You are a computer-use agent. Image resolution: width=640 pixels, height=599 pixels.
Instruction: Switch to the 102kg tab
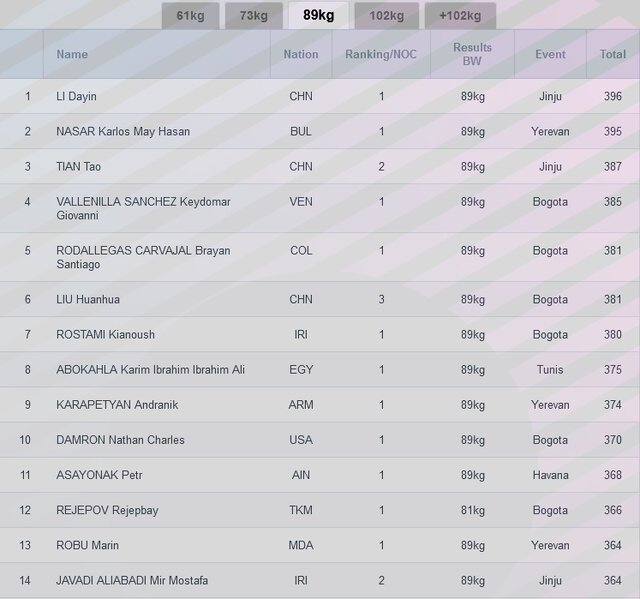pos(386,15)
